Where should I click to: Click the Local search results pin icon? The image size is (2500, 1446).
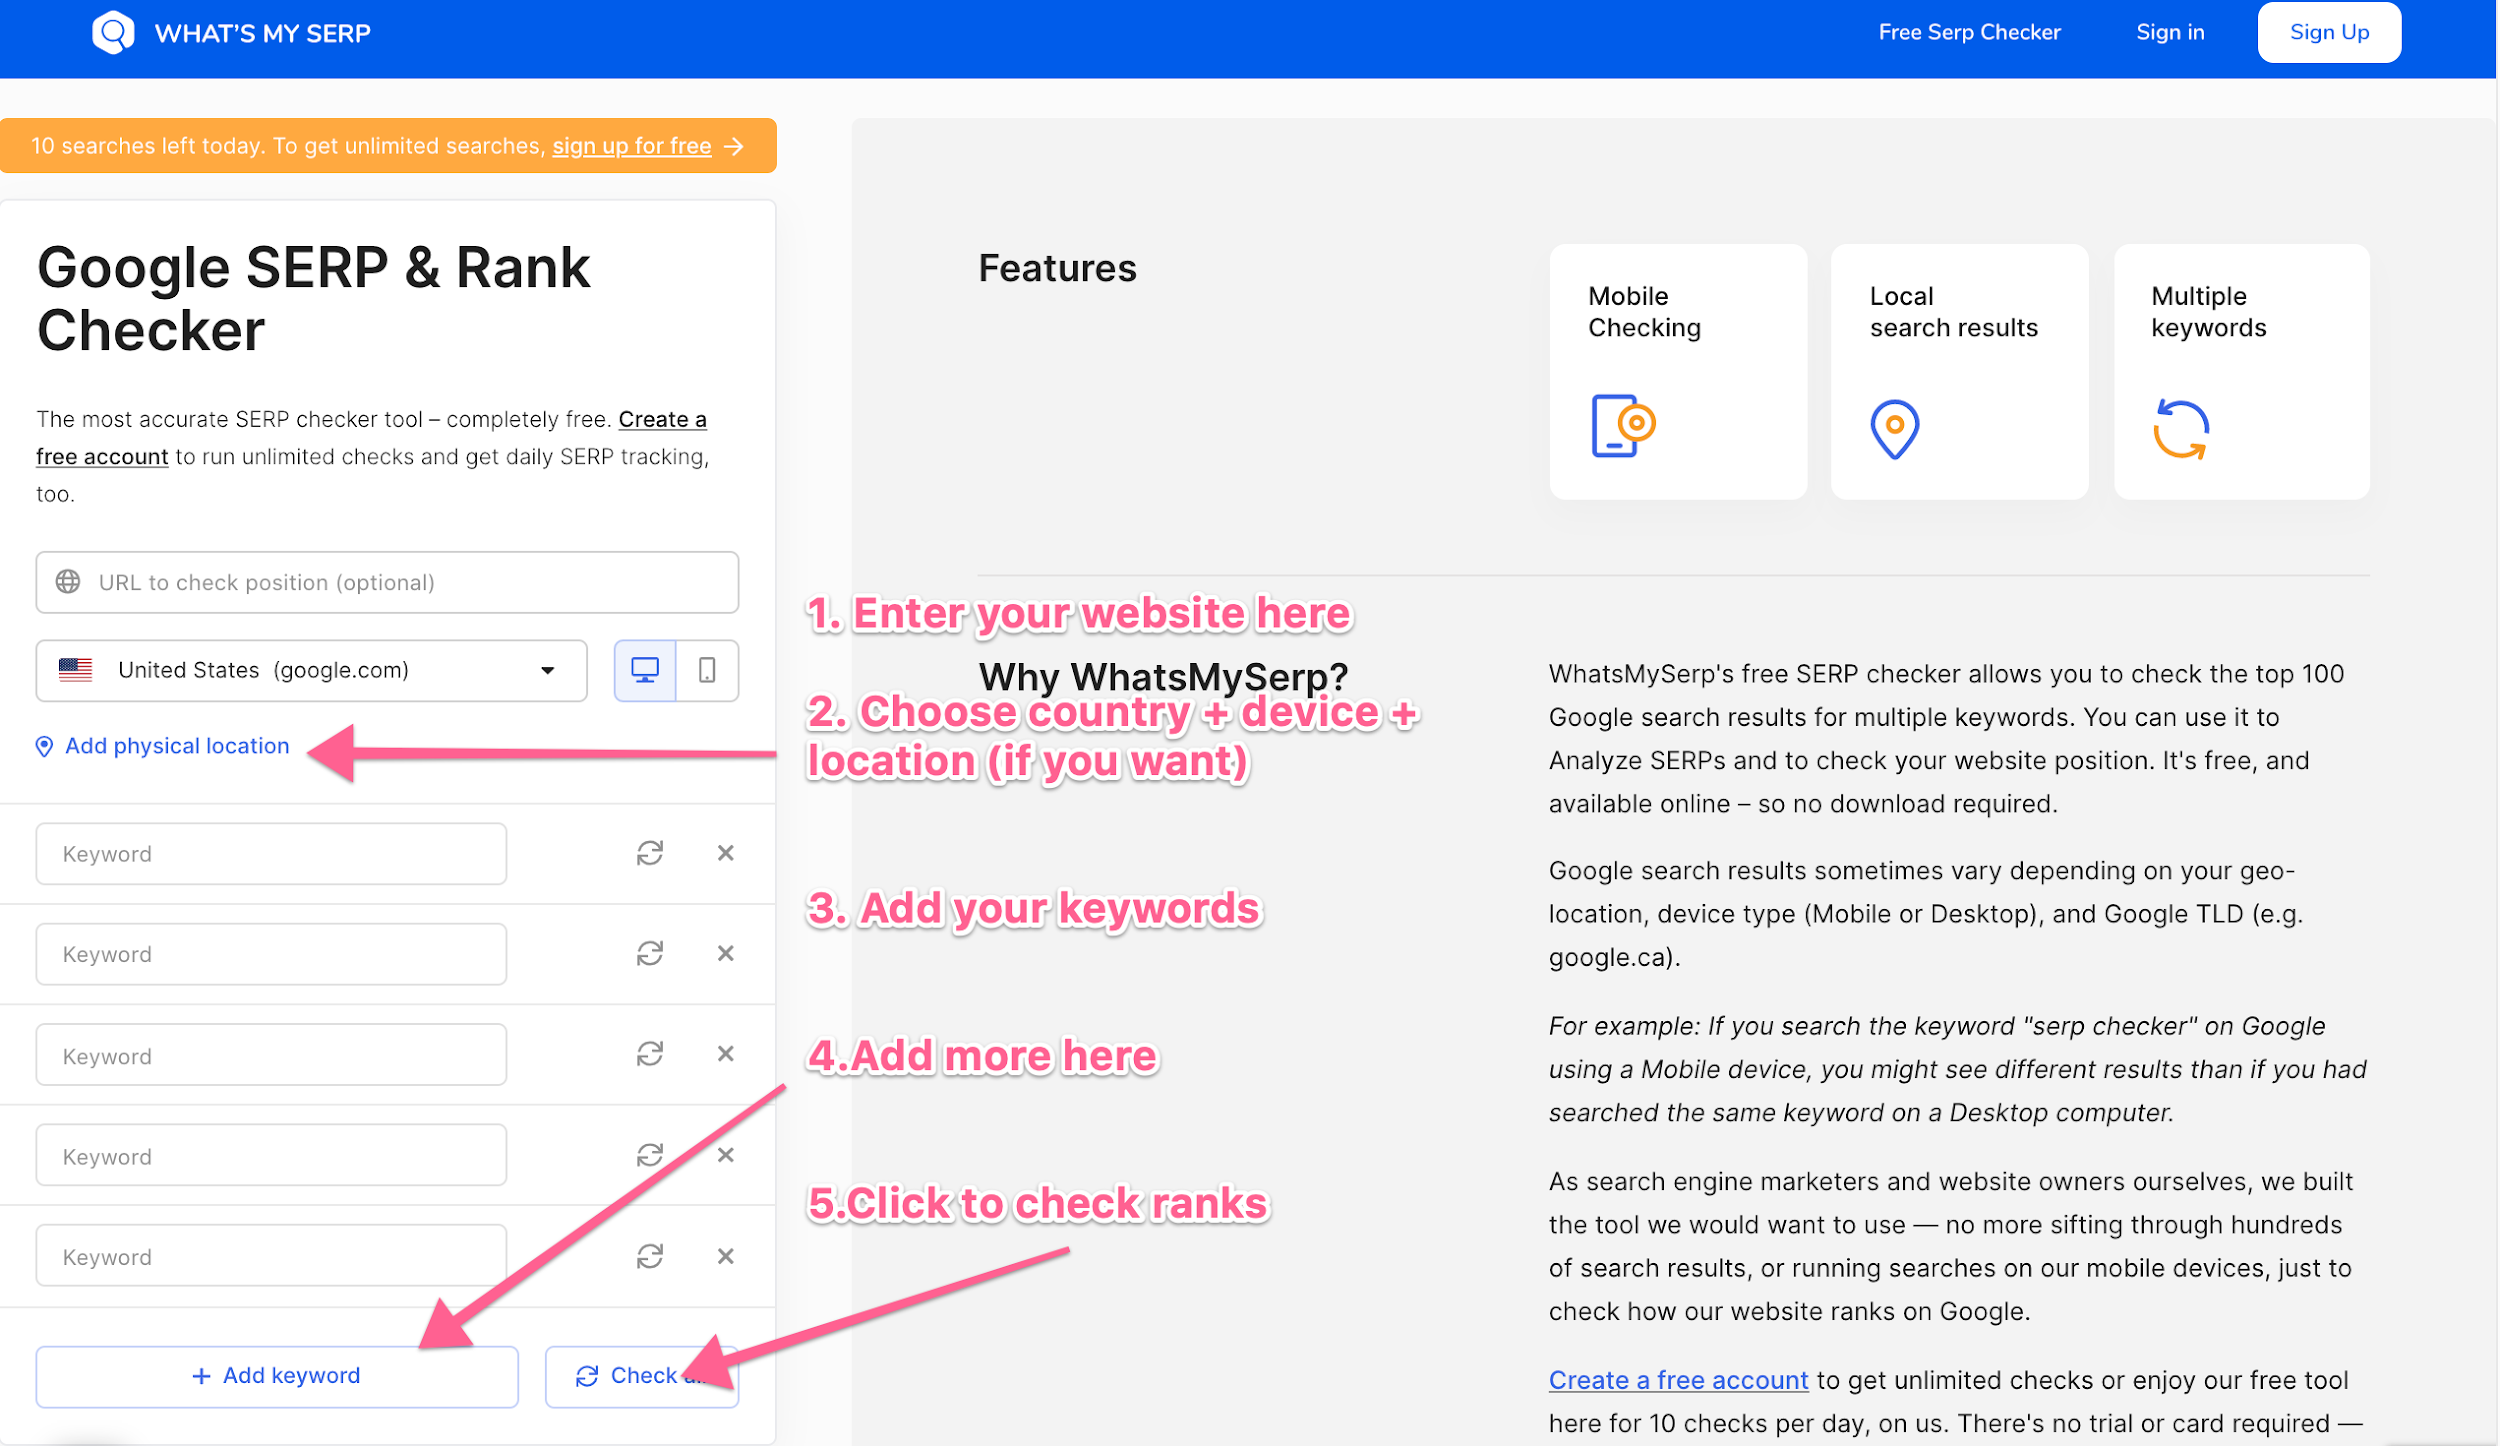click(x=1894, y=430)
